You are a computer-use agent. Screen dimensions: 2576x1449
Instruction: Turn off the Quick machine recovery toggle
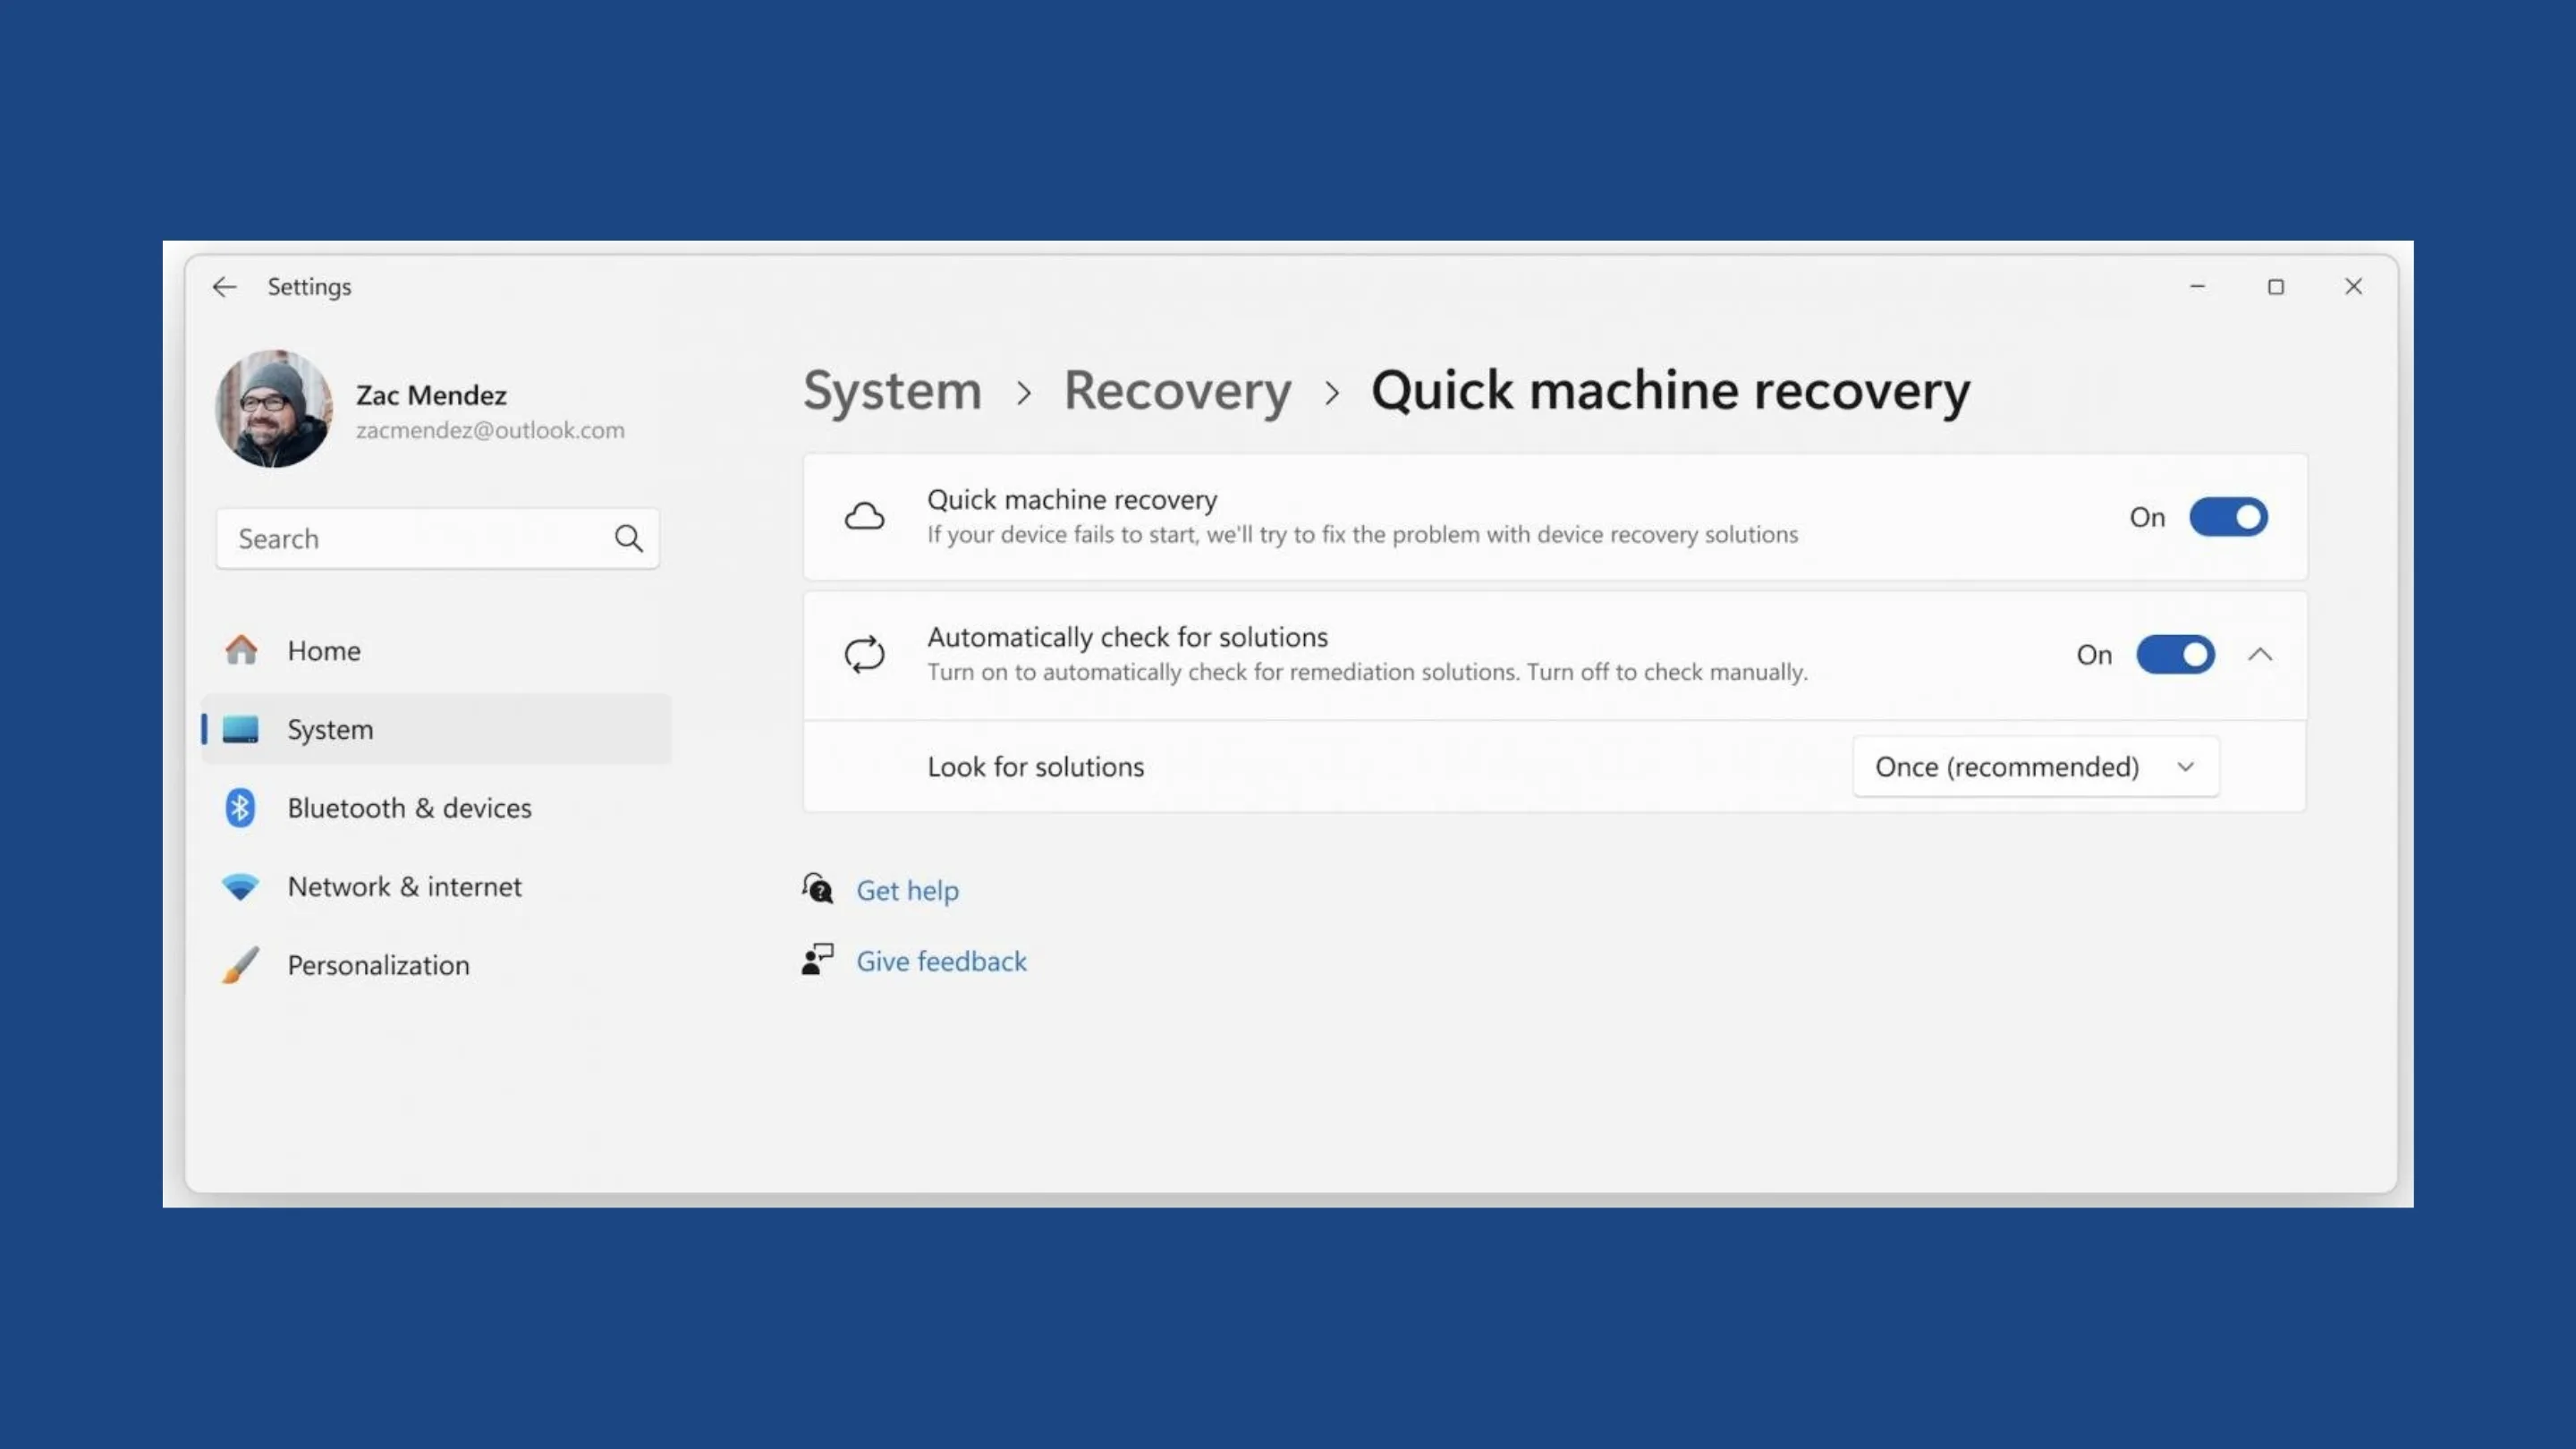[2229, 517]
